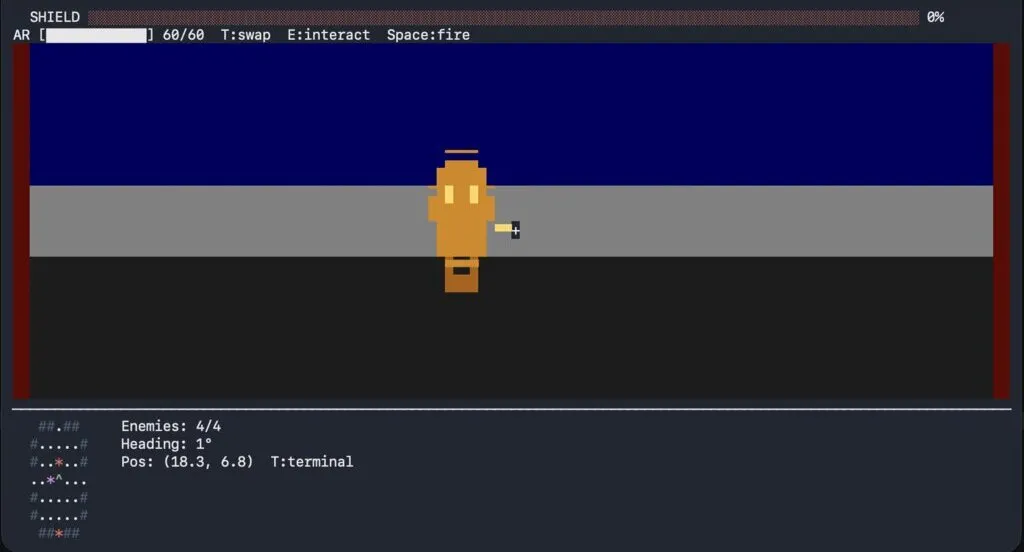Click the 60/60 ammo count
Screen dimensions: 1024x552
click(183, 35)
